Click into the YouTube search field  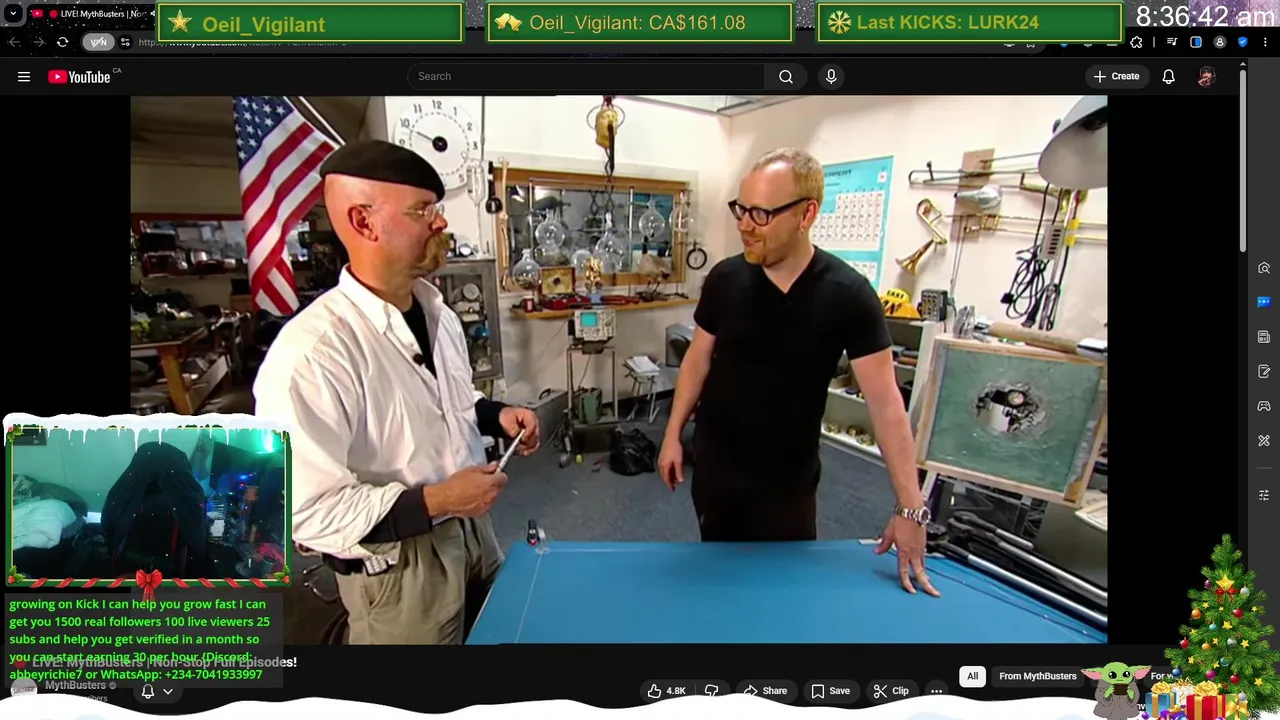[x=586, y=76]
